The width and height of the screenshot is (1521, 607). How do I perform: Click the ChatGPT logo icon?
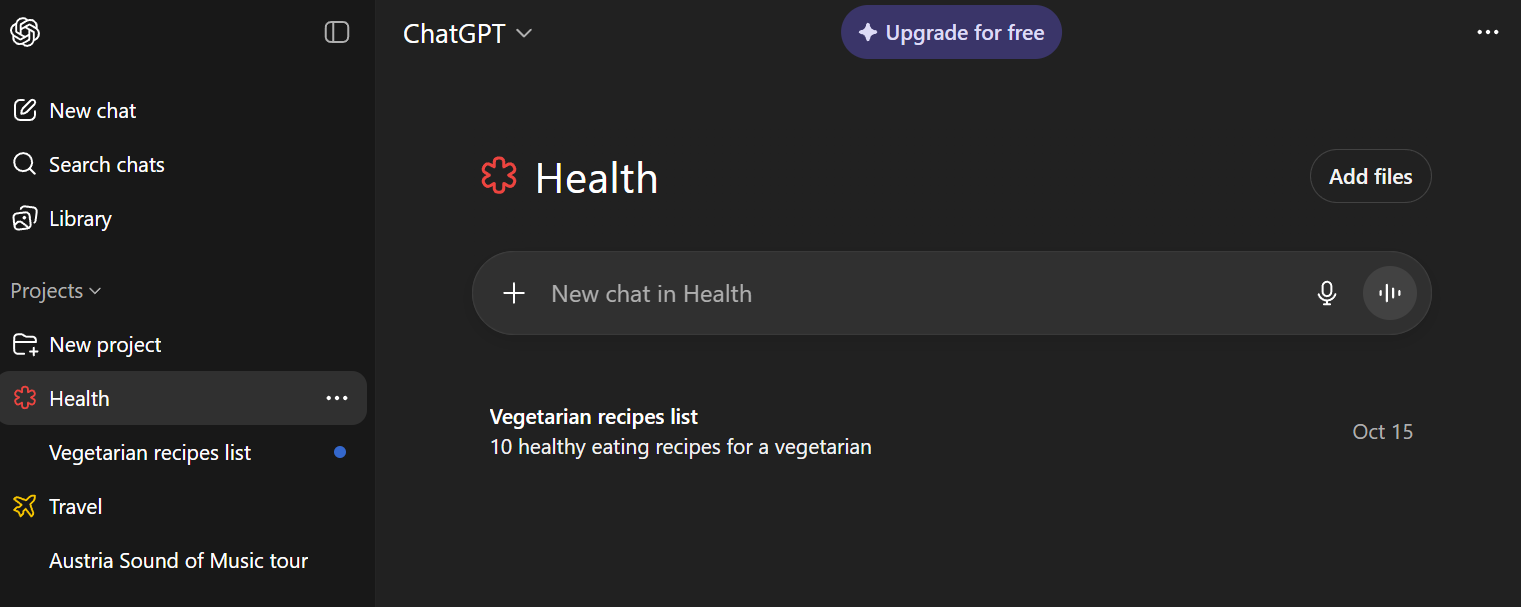click(25, 32)
